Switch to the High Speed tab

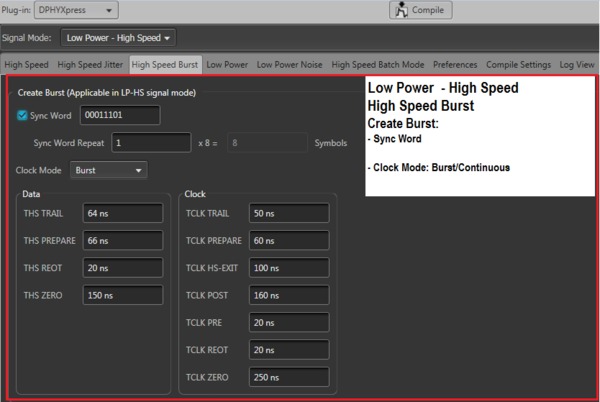26,65
